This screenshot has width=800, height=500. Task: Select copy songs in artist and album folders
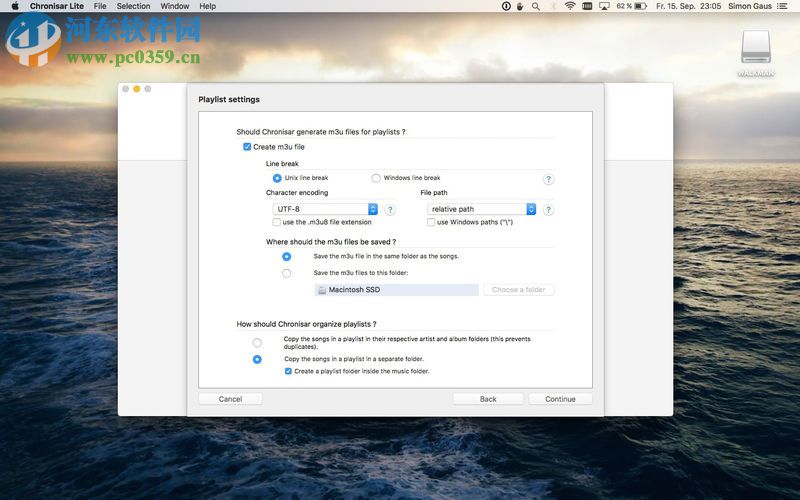(x=257, y=343)
